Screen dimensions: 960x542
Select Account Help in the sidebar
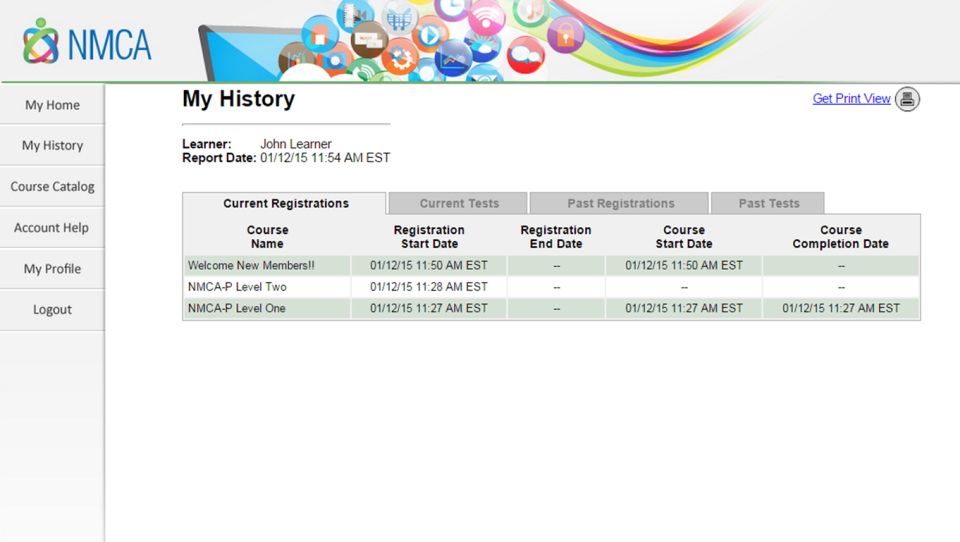point(52,227)
